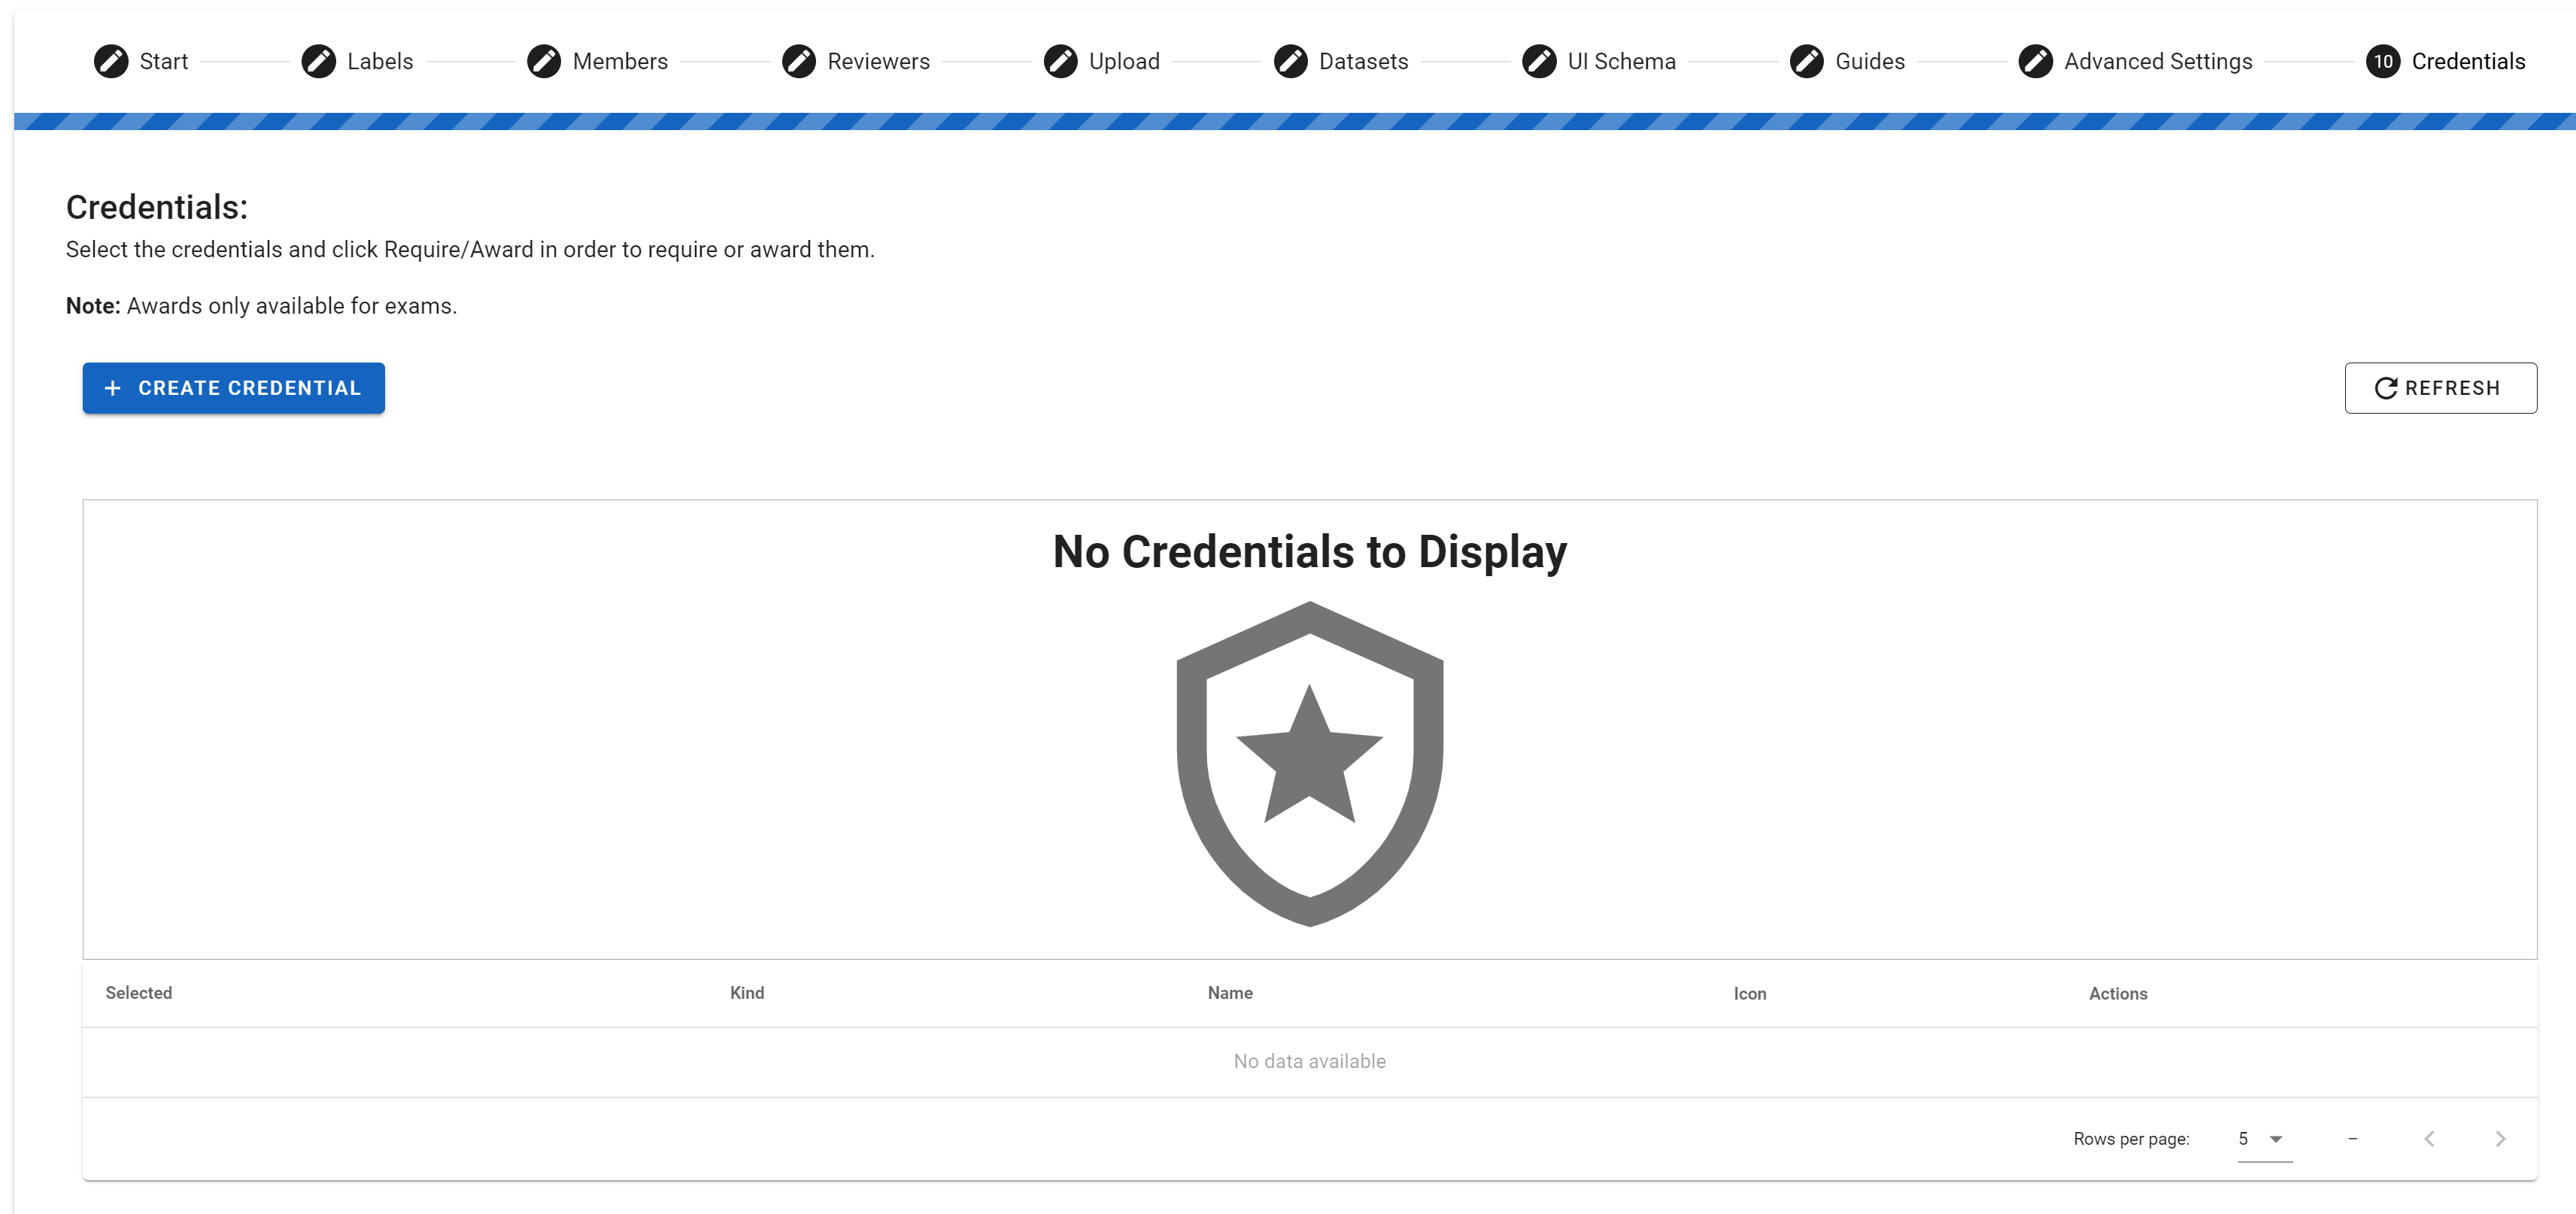The width and height of the screenshot is (2576, 1214).
Task: Click the Reviewers step edit icon
Action: tap(799, 61)
